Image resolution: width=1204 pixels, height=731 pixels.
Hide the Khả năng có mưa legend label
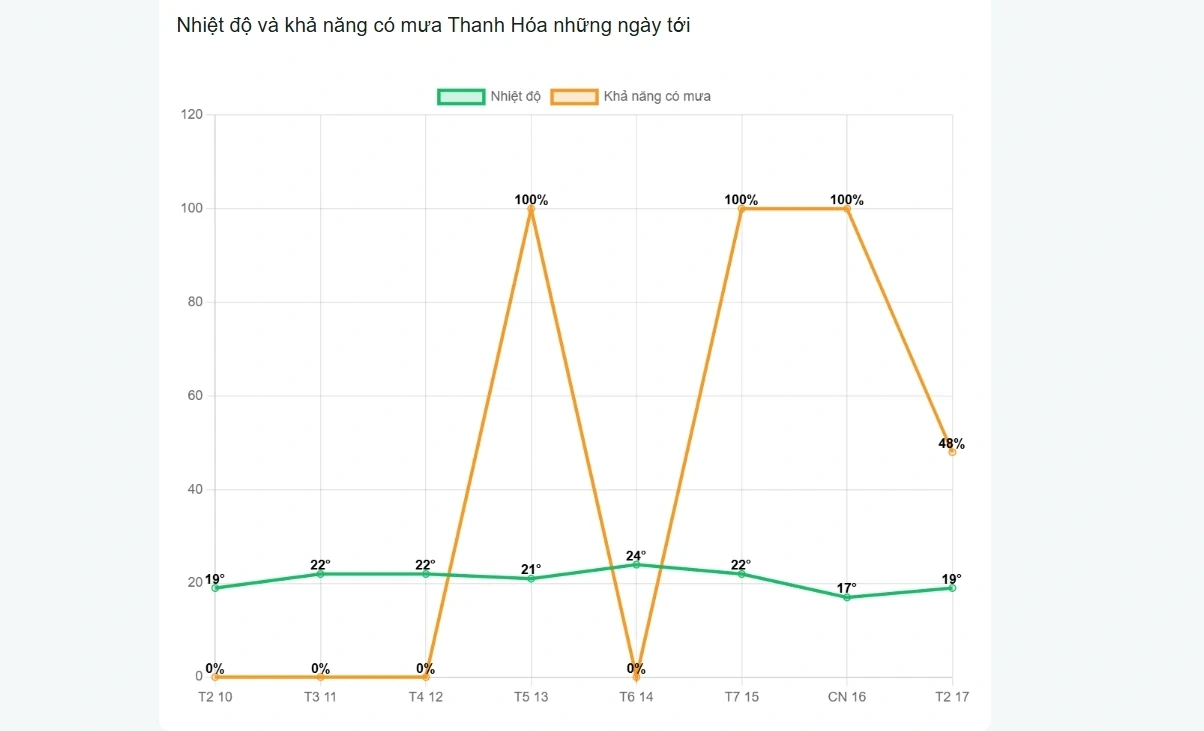pos(657,97)
